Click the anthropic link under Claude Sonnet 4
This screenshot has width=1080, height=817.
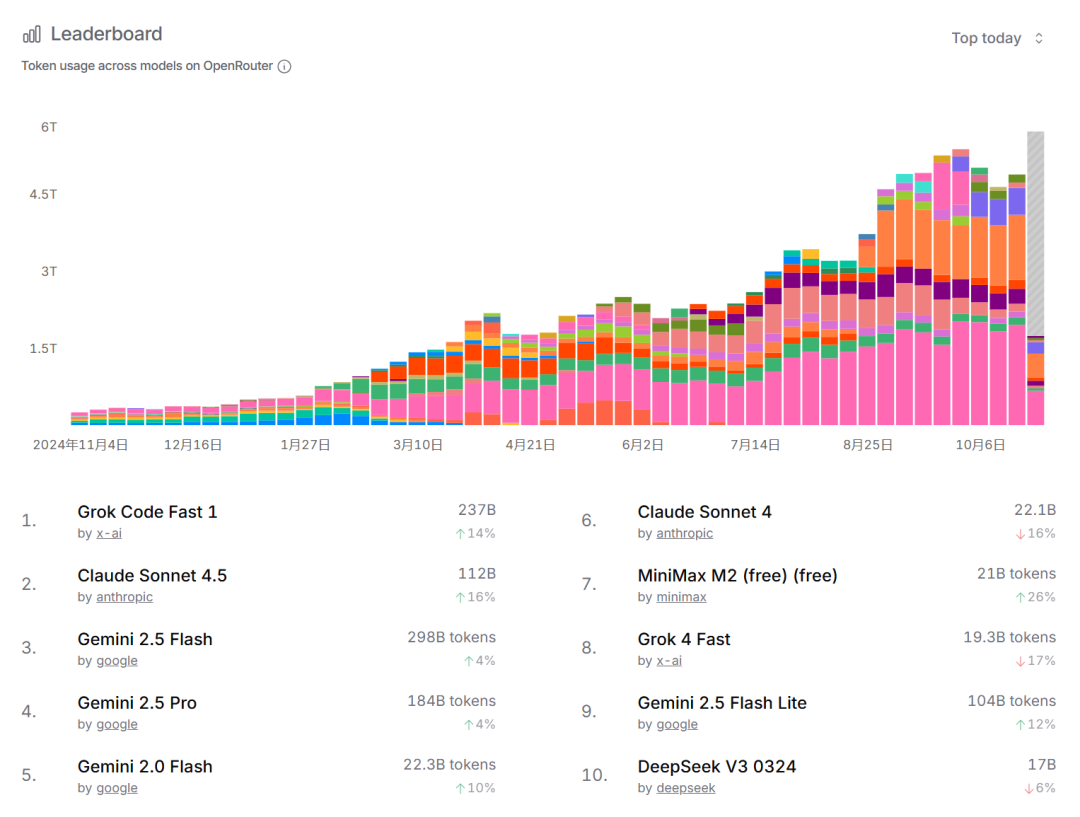tap(684, 534)
